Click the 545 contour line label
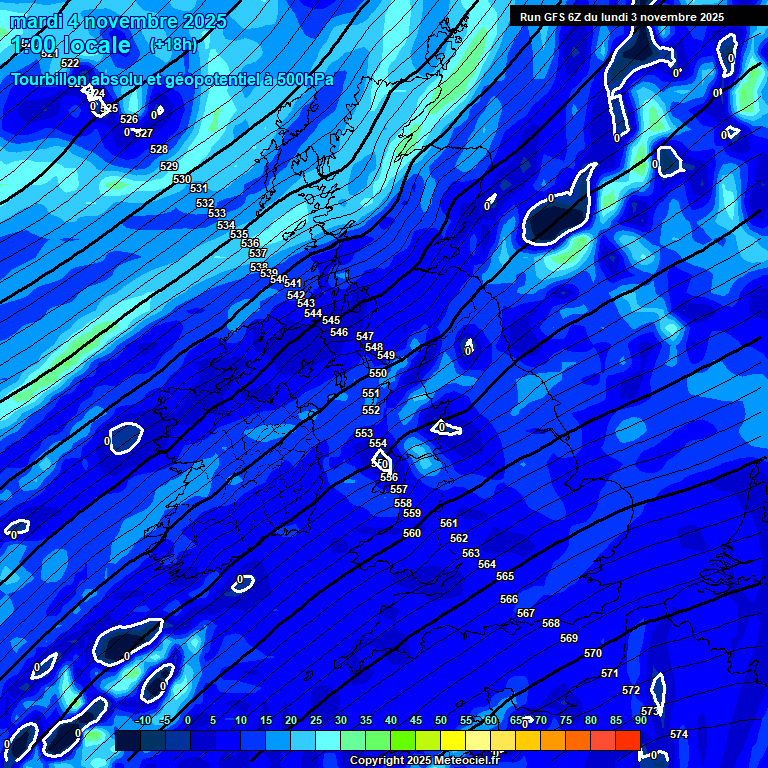 [x=331, y=321]
